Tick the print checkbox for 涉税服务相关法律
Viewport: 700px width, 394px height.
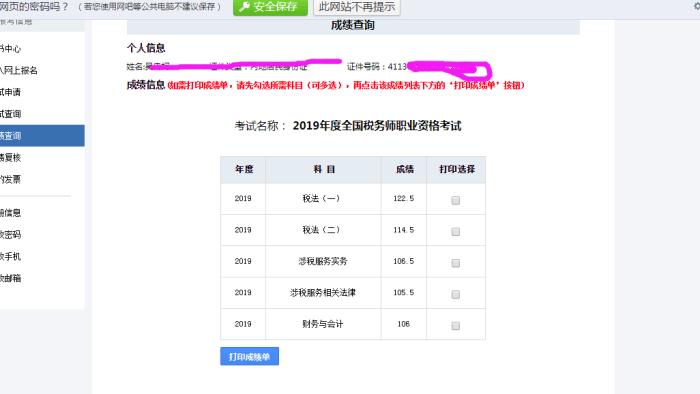coord(455,294)
